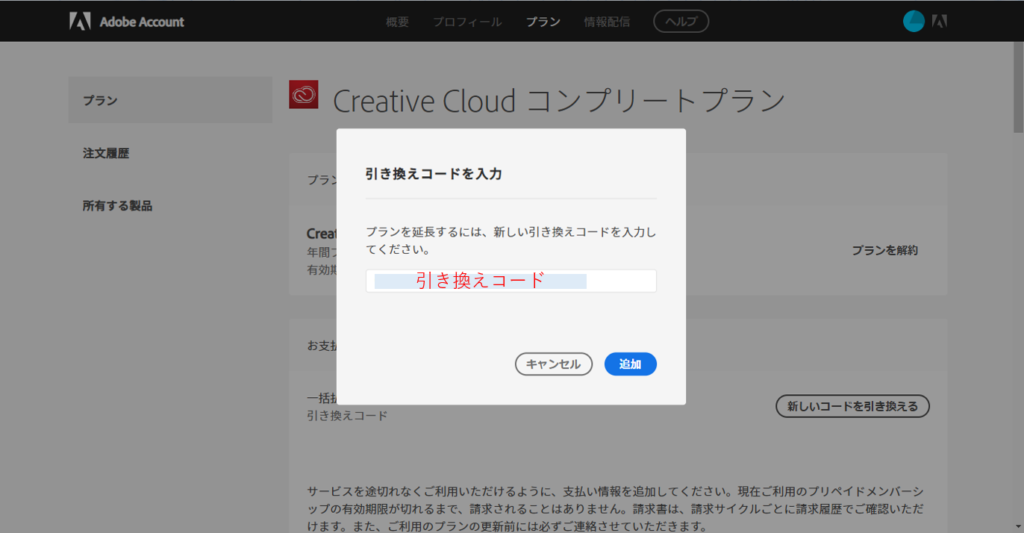Select プラン in the left sidebar
1024x533 pixels.
pyautogui.click(x=170, y=100)
